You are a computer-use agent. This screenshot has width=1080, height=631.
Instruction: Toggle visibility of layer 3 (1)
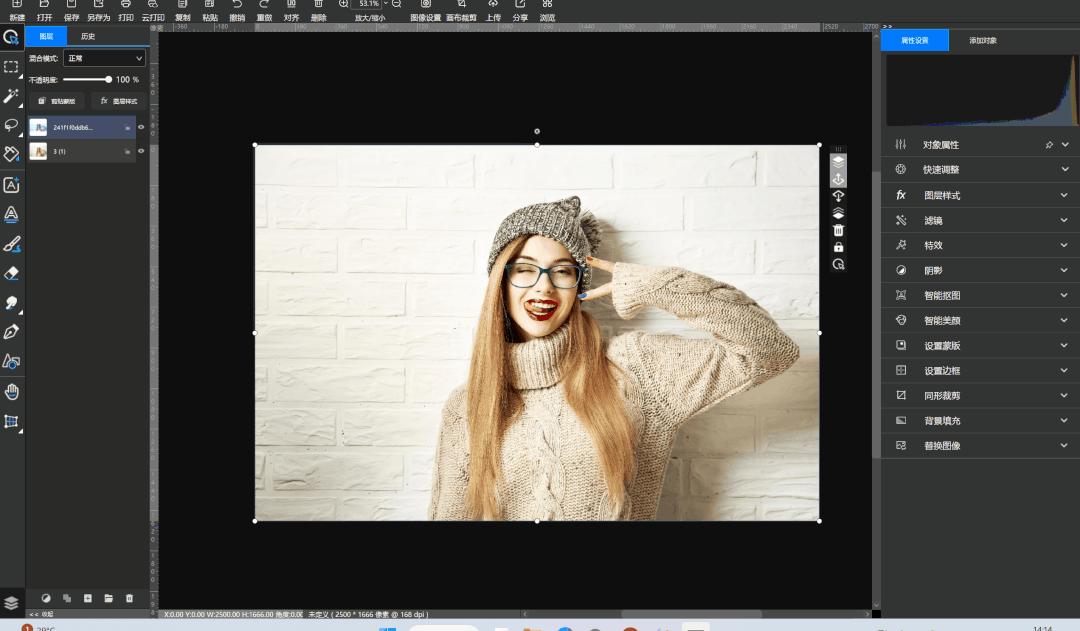(141, 151)
